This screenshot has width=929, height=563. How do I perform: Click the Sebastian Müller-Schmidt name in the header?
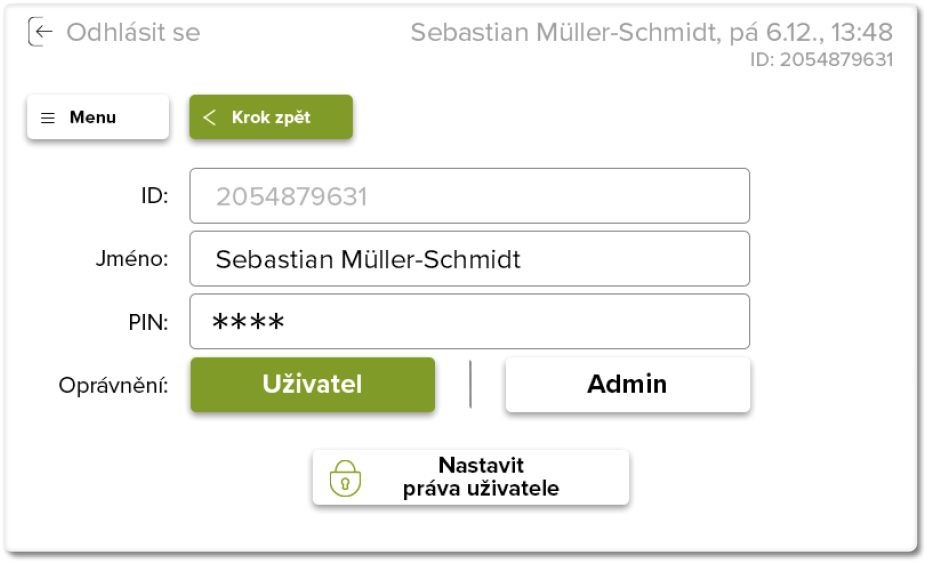tap(561, 33)
